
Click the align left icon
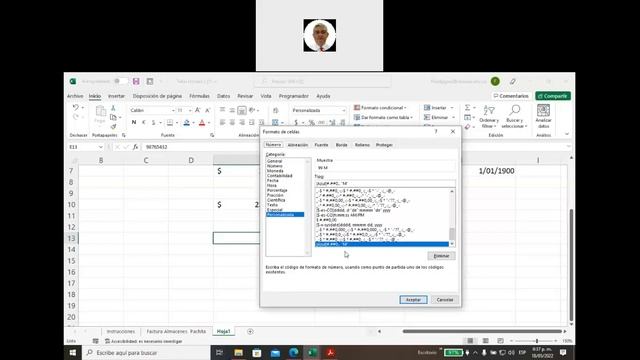[x=222, y=122]
